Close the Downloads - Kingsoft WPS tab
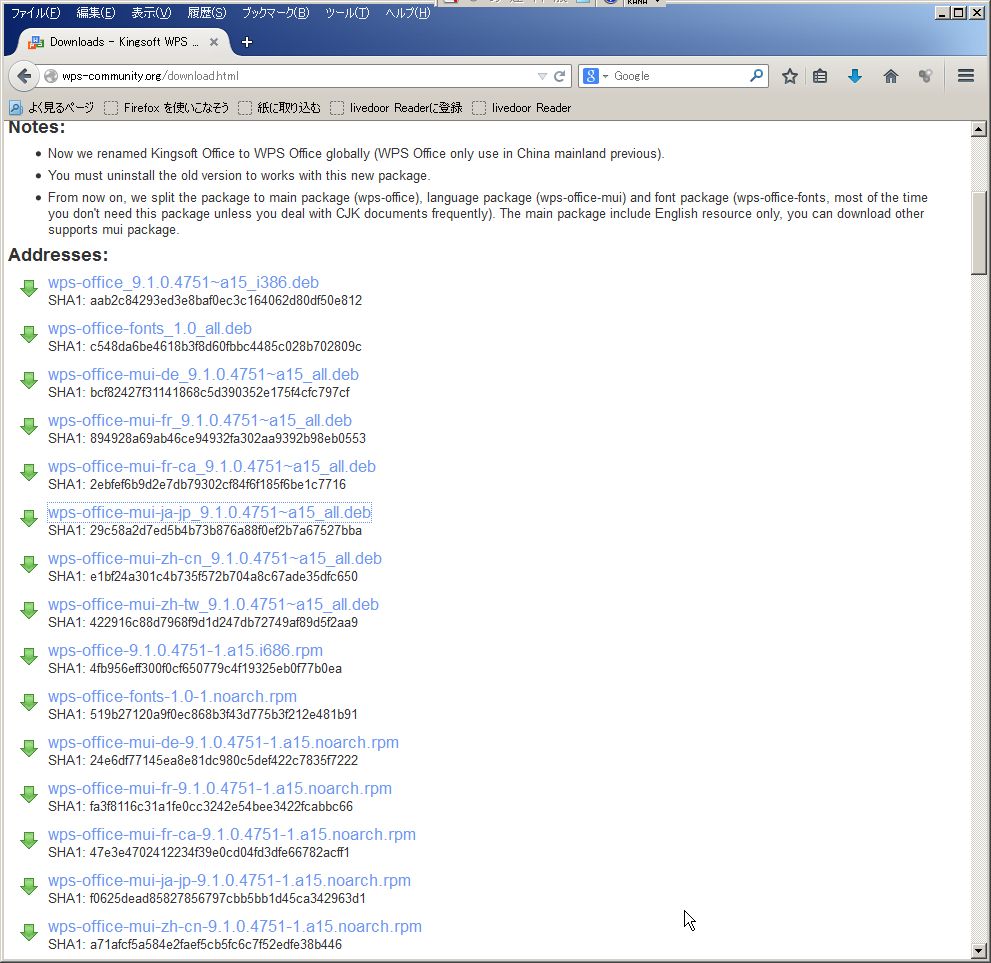Viewport: 991px width, 963px height. 214,42
